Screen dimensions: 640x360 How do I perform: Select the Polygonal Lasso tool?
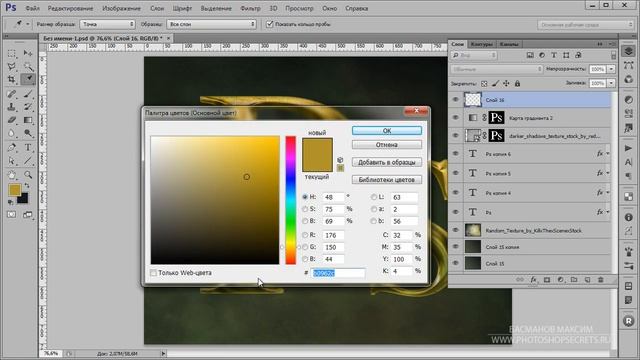[11, 66]
